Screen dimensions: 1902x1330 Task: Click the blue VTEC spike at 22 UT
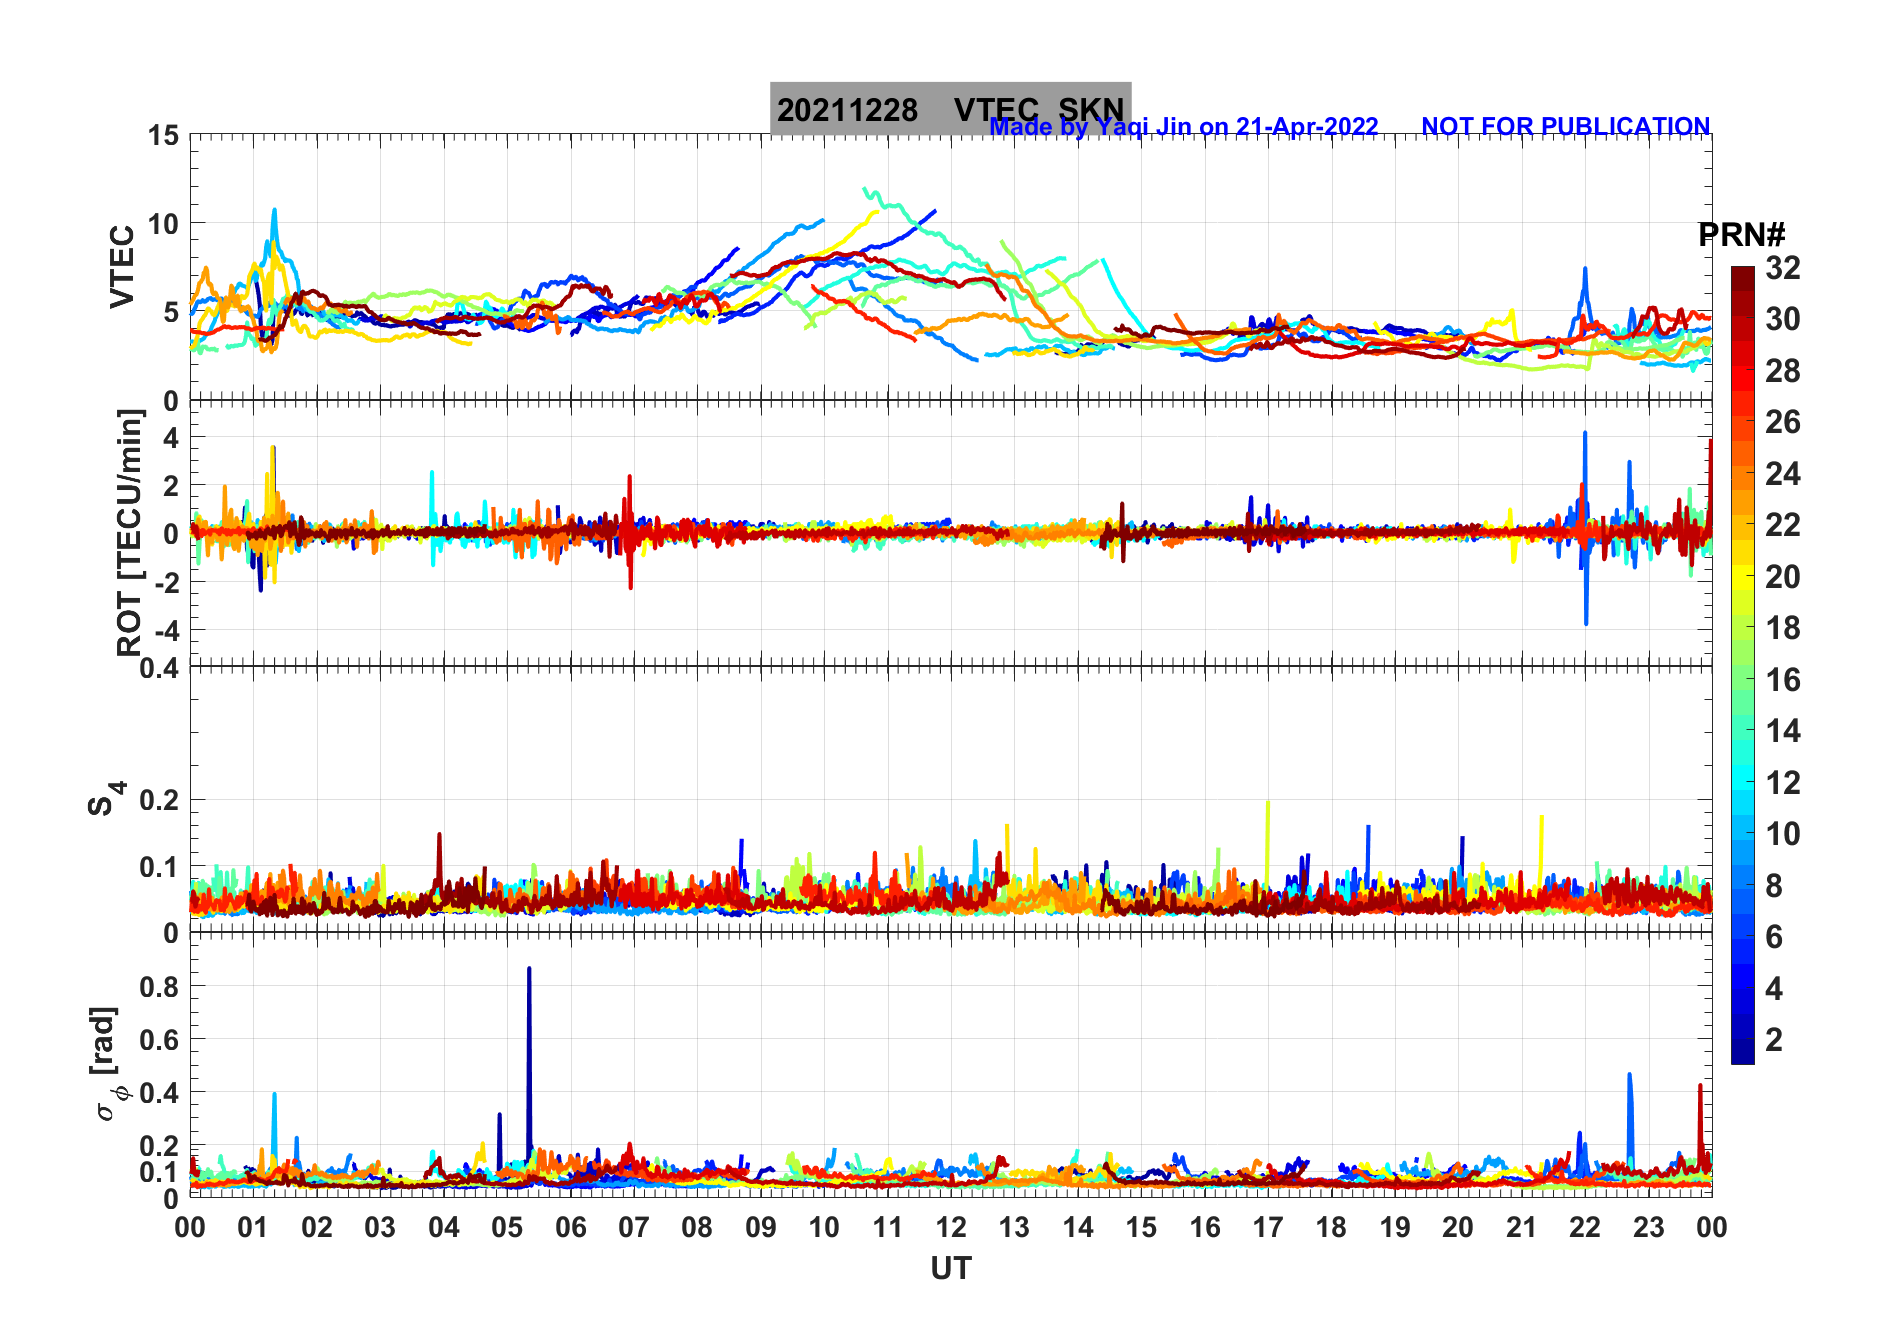[1585, 290]
